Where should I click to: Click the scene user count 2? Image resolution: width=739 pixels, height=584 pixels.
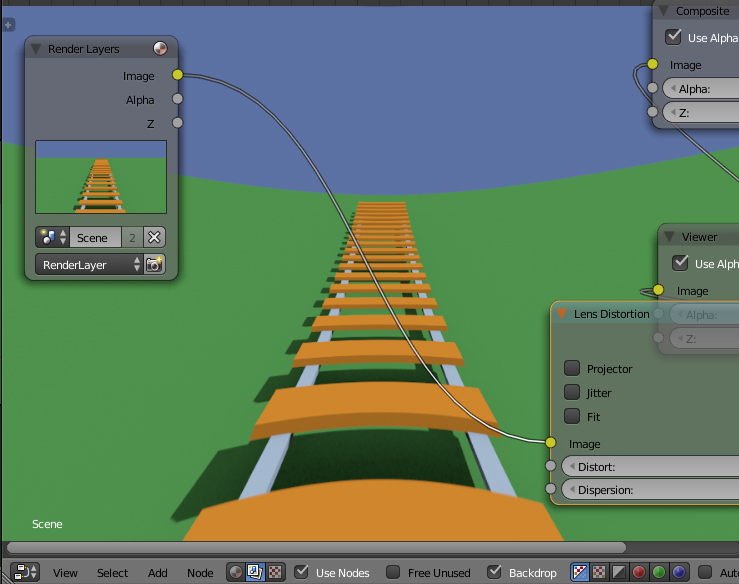click(132, 238)
